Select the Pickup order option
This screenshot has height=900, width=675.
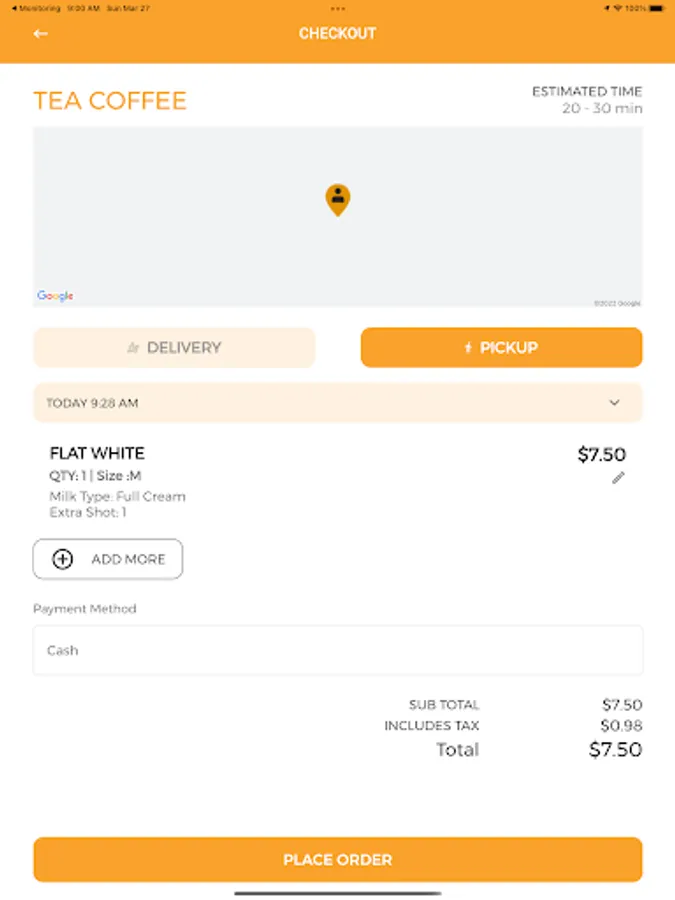coord(501,348)
